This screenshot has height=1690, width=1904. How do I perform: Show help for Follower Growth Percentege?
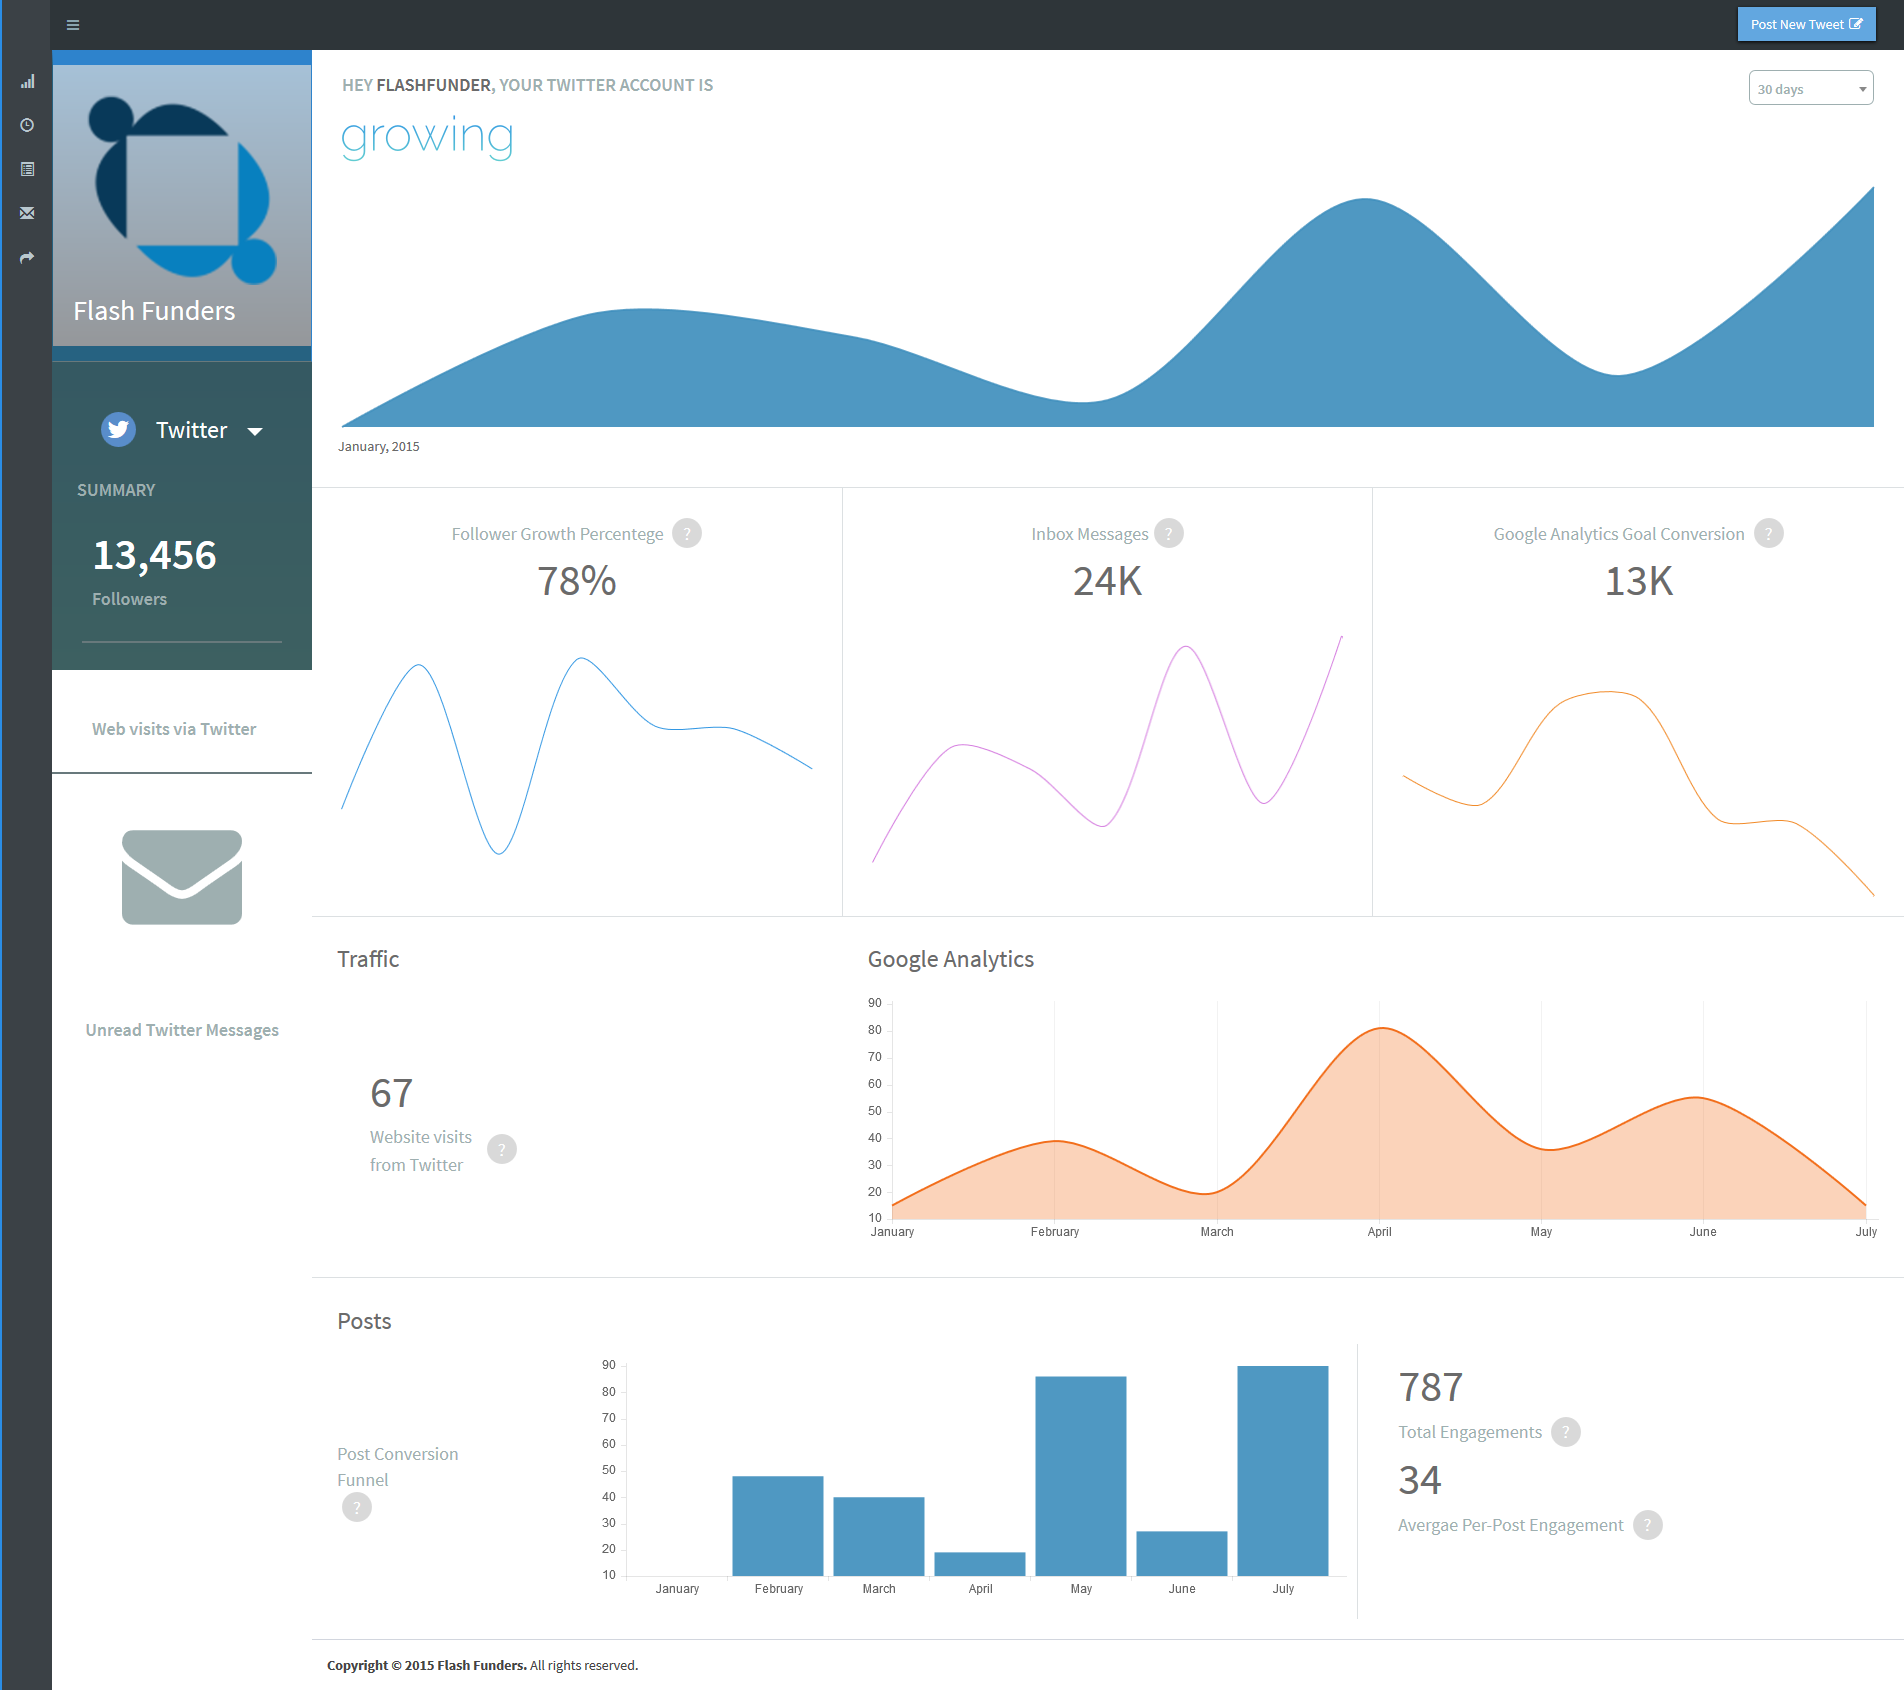click(687, 533)
